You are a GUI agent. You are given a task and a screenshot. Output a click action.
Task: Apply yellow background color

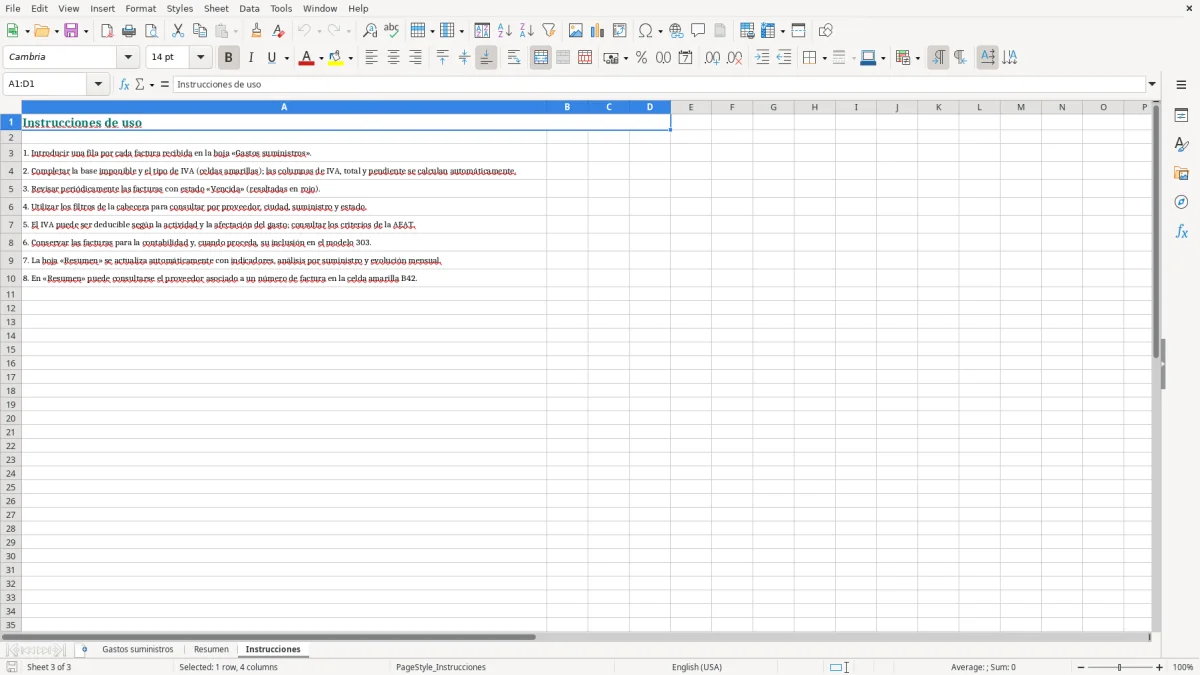(x=336, y=58)
